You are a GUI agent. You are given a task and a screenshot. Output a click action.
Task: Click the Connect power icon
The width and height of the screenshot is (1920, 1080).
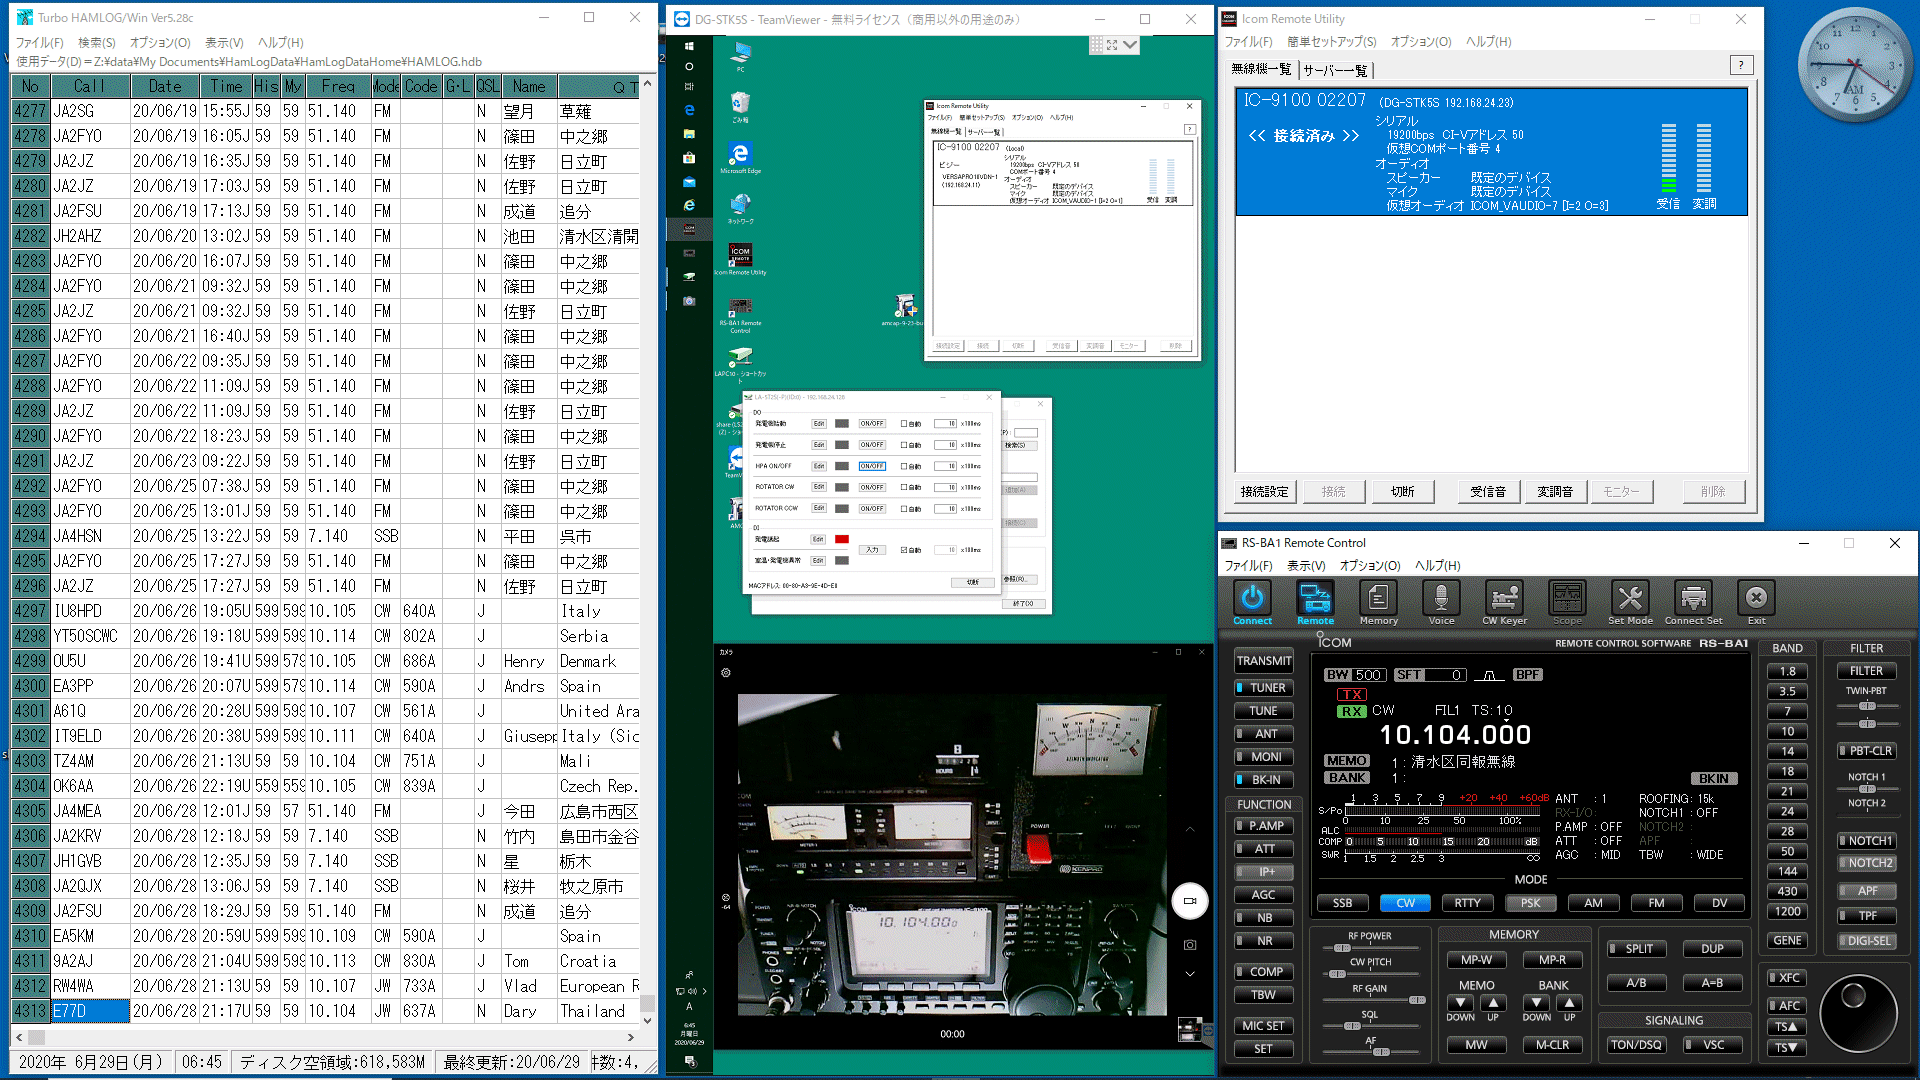pyautogui.click(x=1252, y=598)
